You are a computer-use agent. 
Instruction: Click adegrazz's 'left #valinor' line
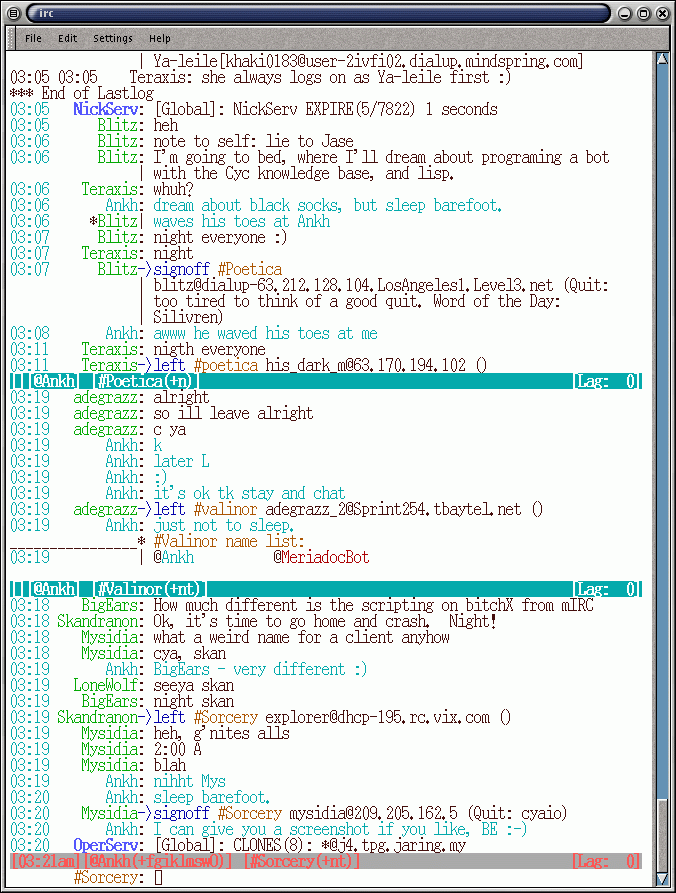click(348, 509)
